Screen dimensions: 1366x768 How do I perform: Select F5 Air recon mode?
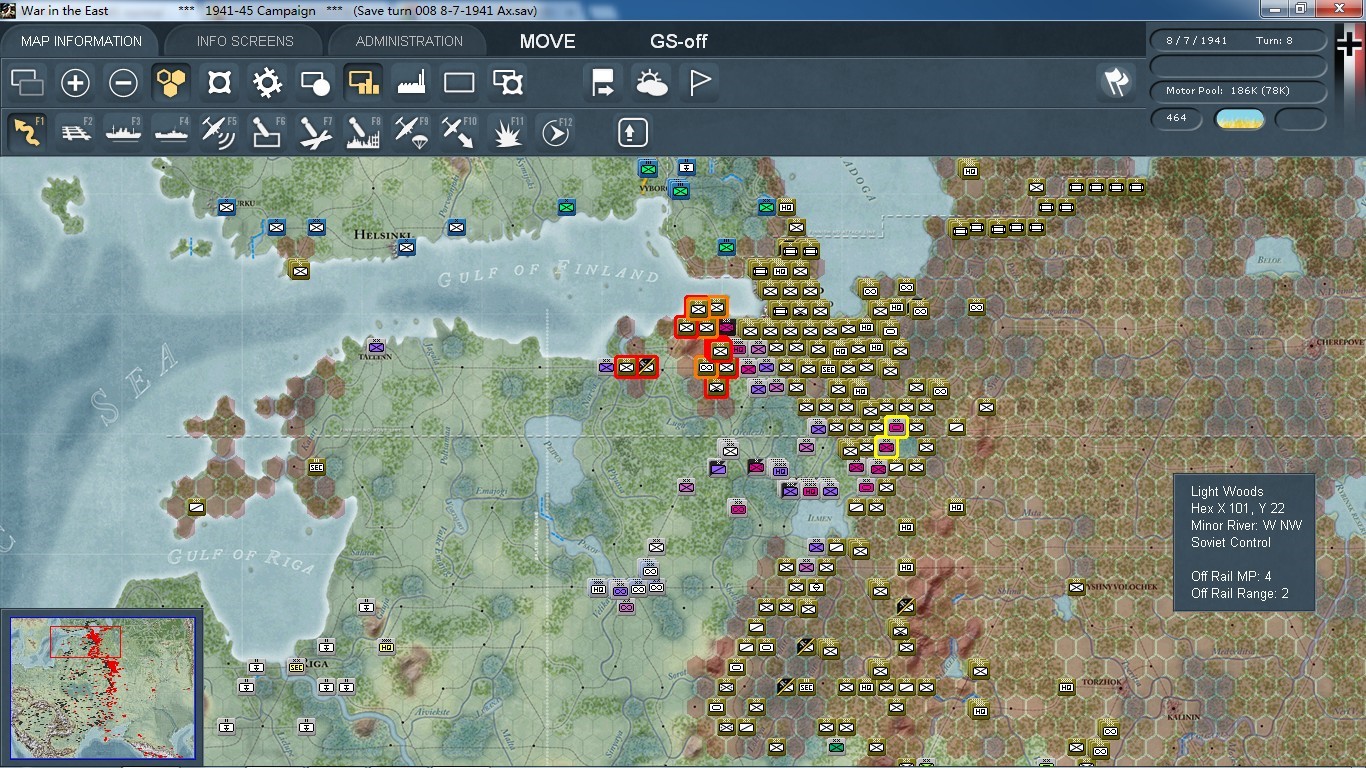(x=219, y=131)
